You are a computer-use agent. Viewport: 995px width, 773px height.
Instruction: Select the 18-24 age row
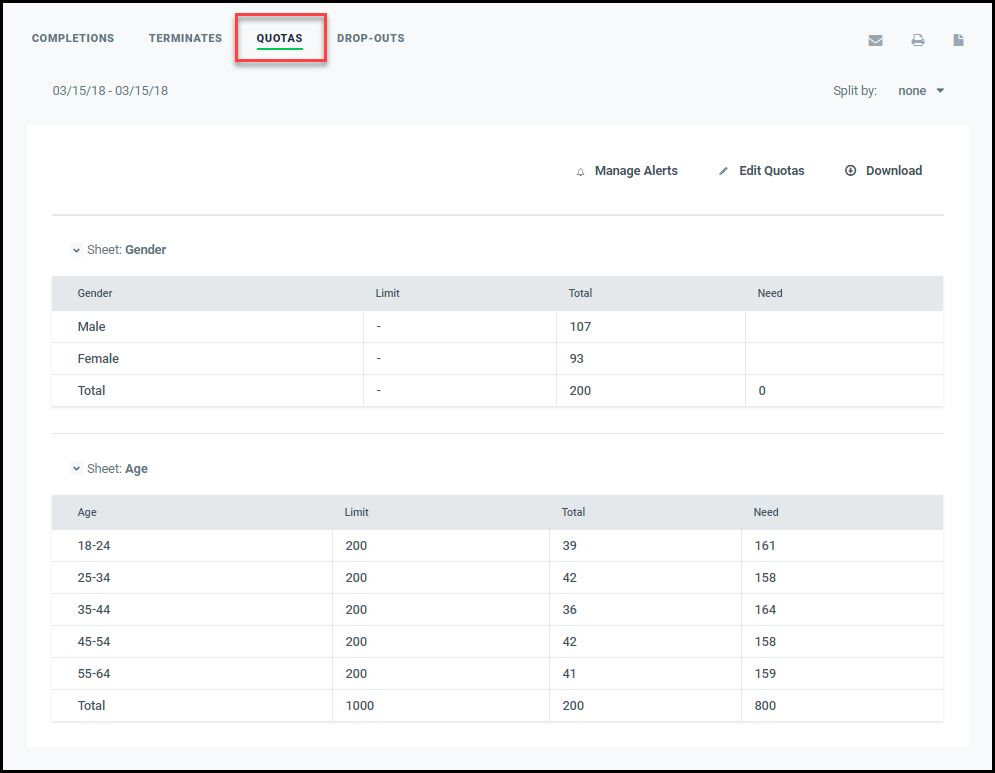coord(498,546)
